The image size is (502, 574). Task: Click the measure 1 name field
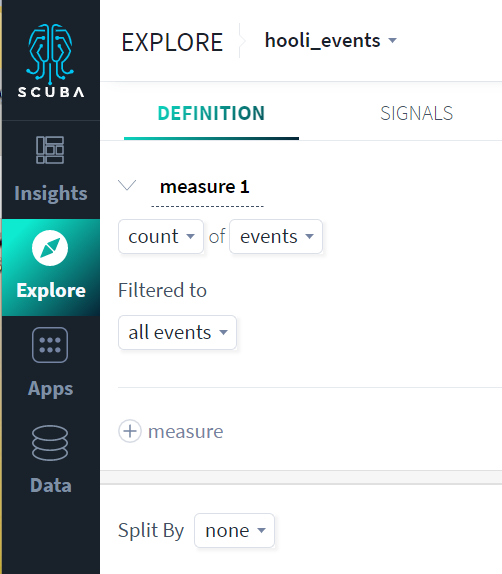(x=207, y=187)
